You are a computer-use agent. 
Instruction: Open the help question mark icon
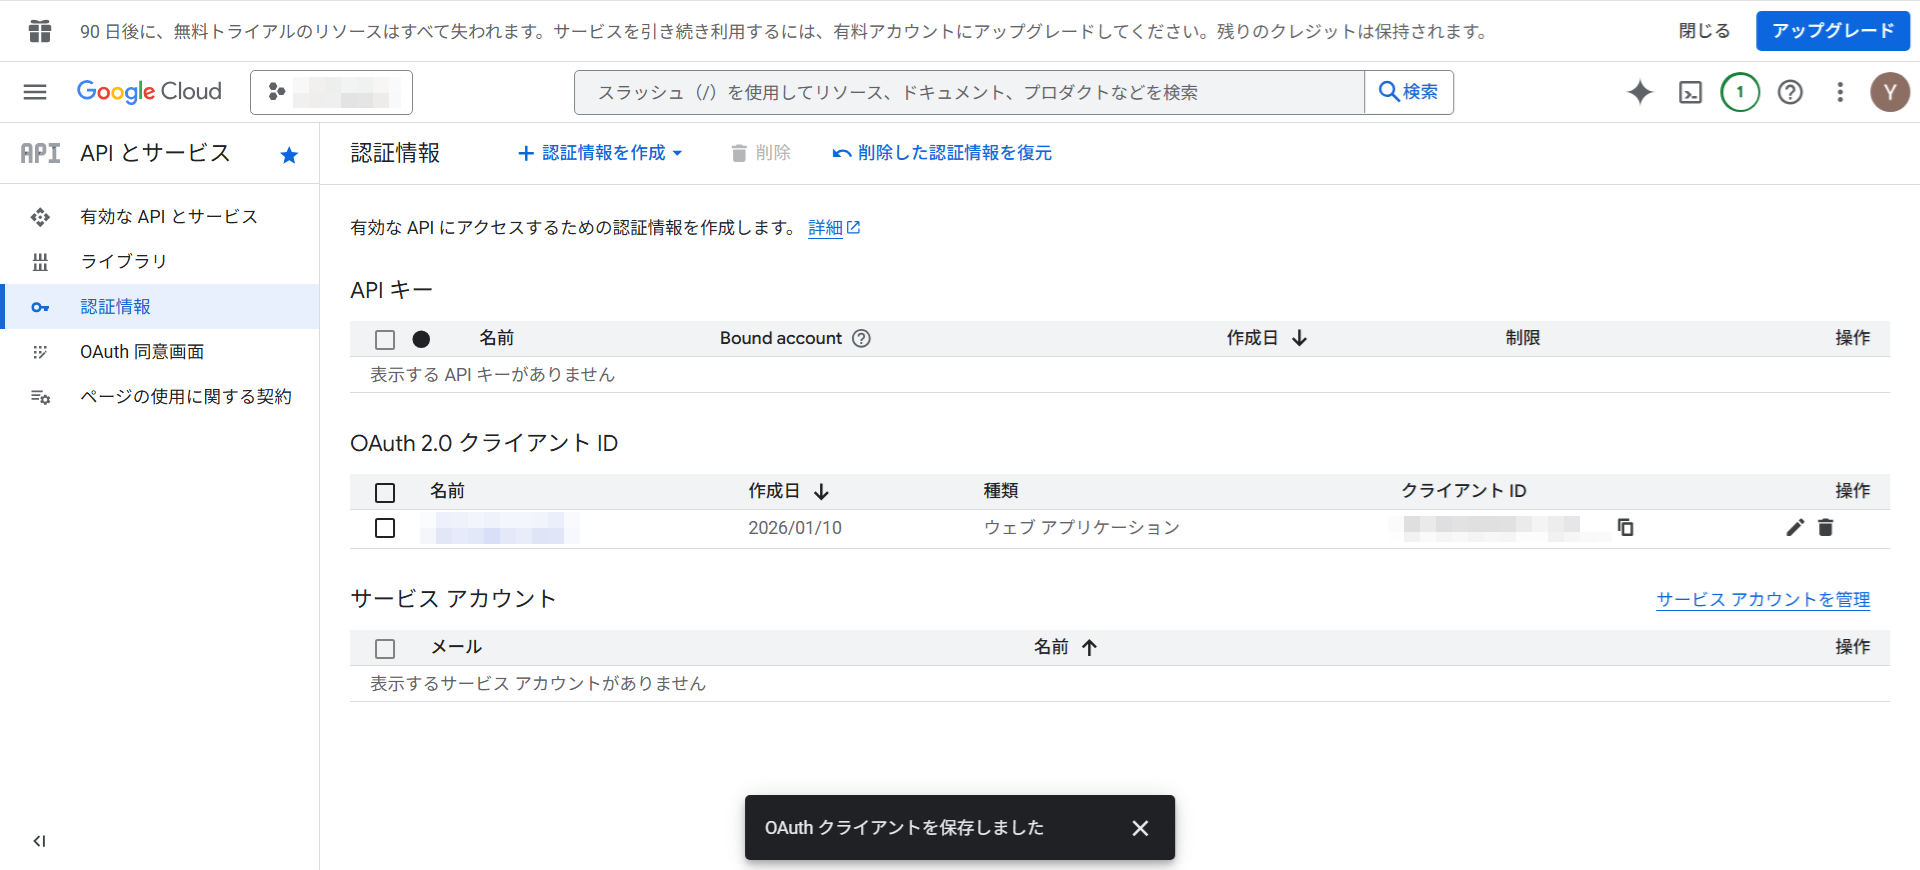pos(1790,92)
